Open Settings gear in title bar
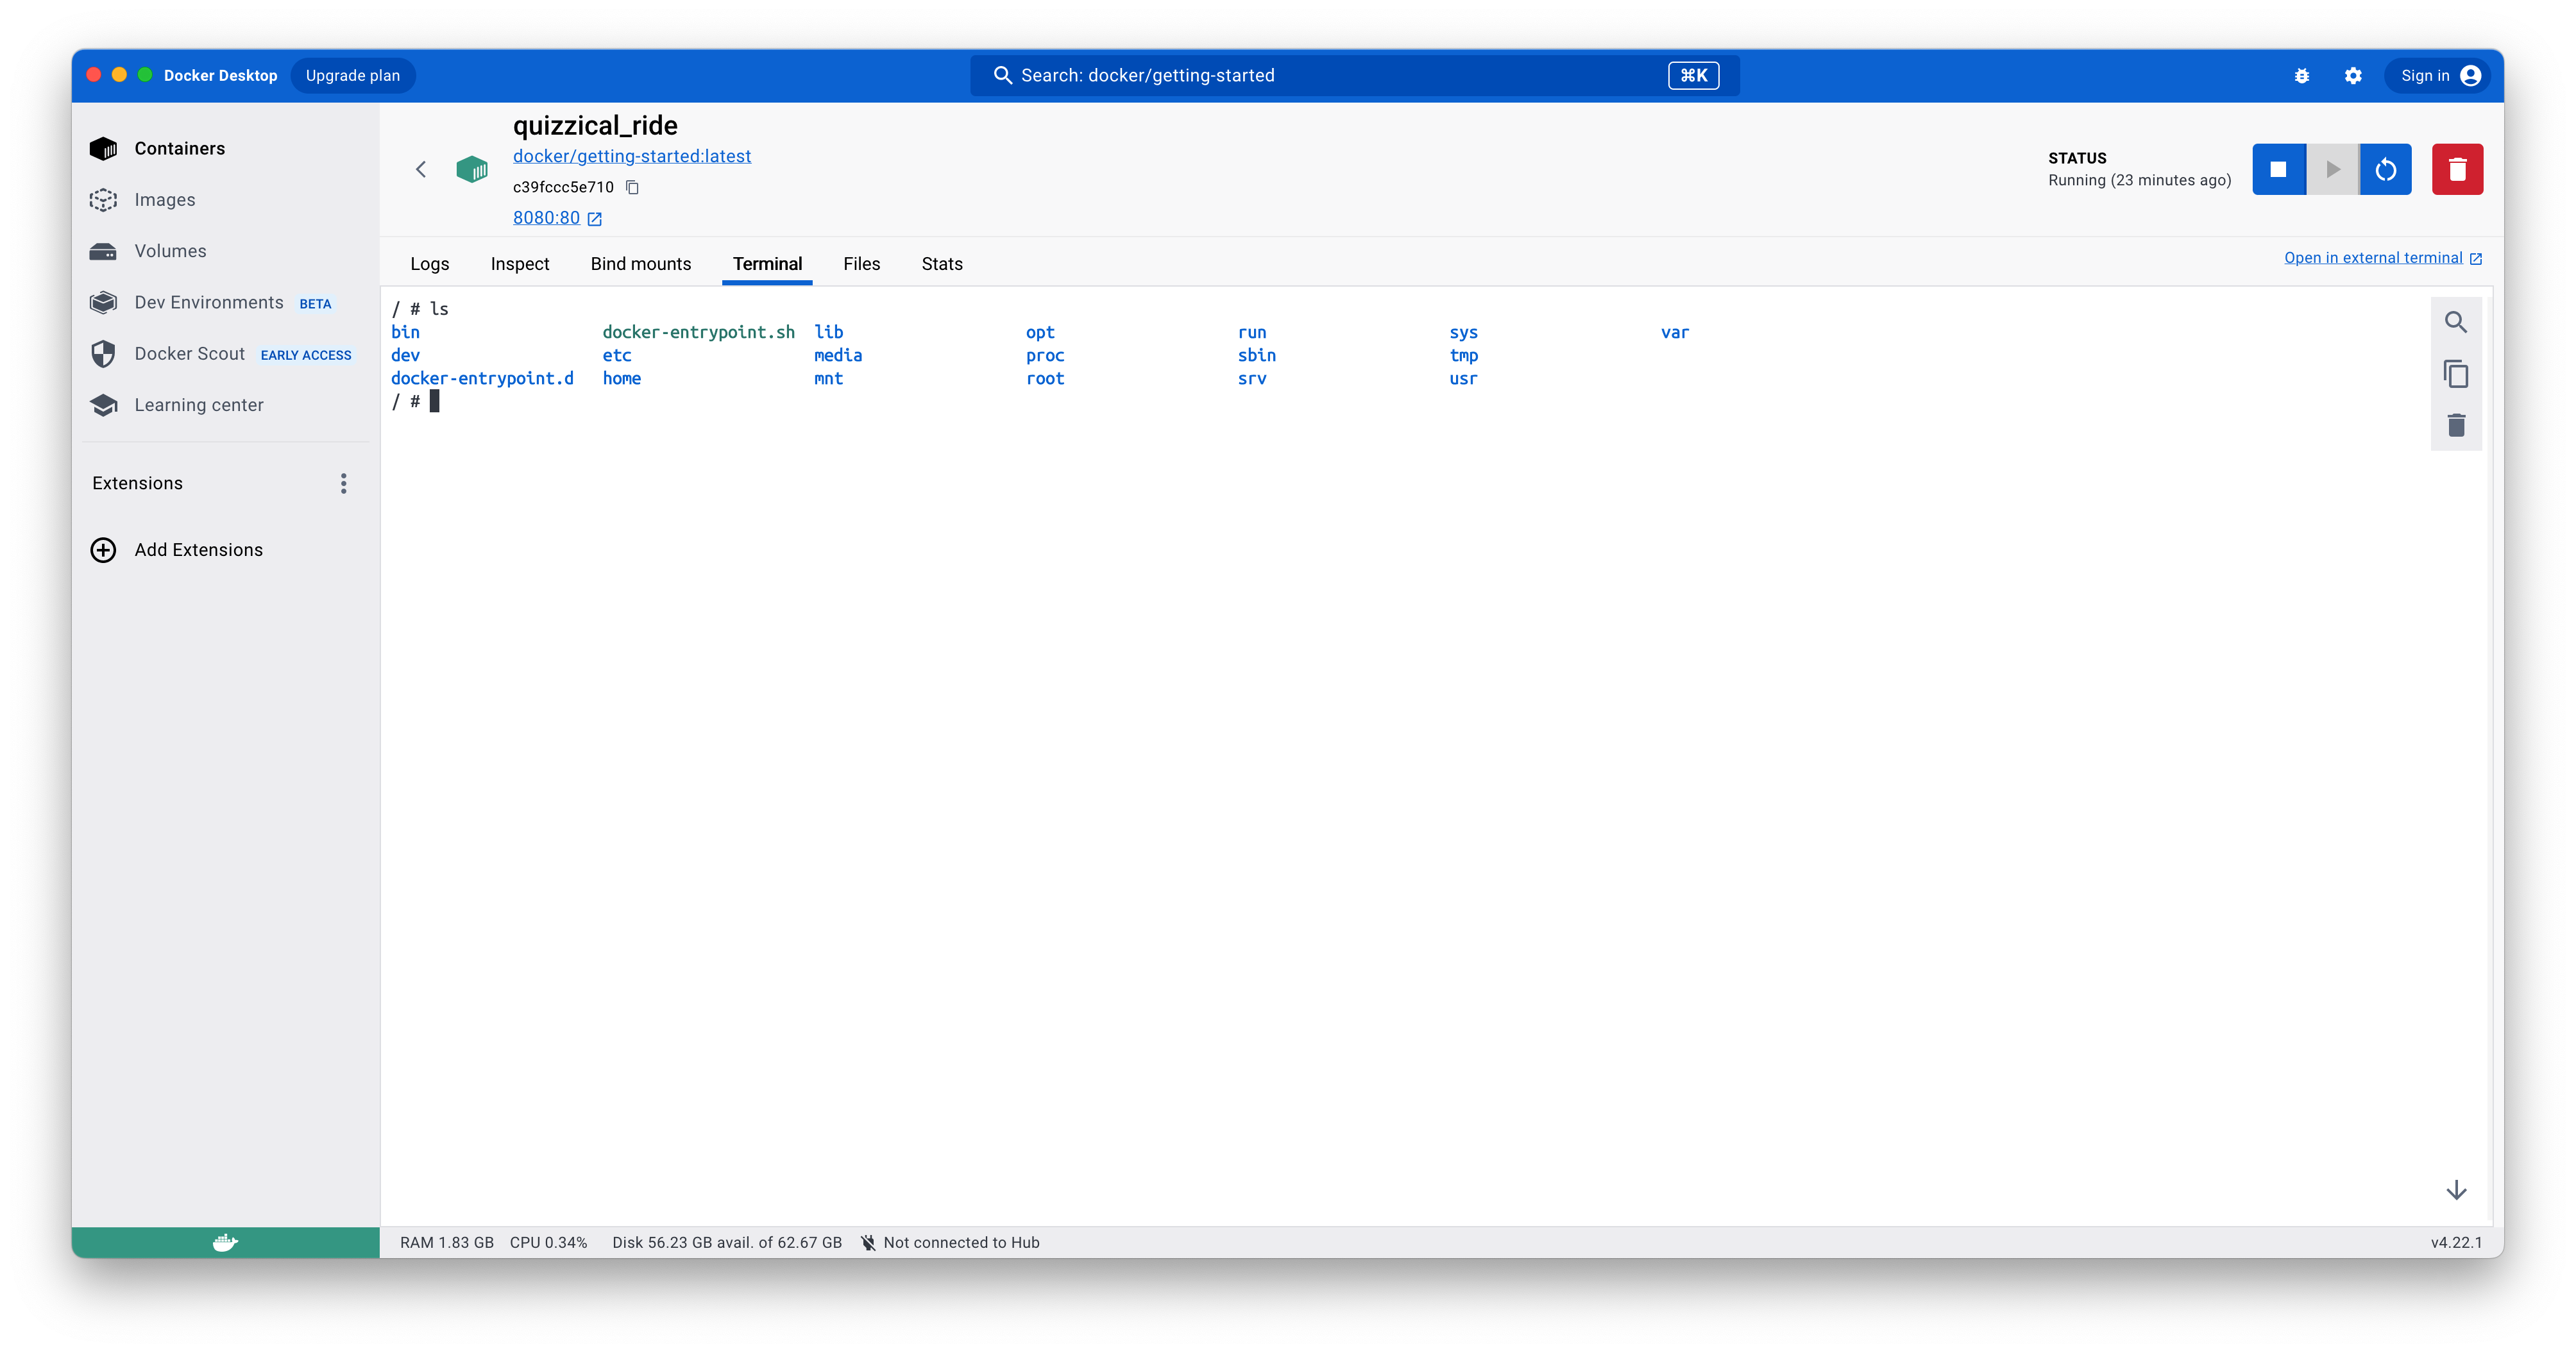 (x=2352, y=76)
